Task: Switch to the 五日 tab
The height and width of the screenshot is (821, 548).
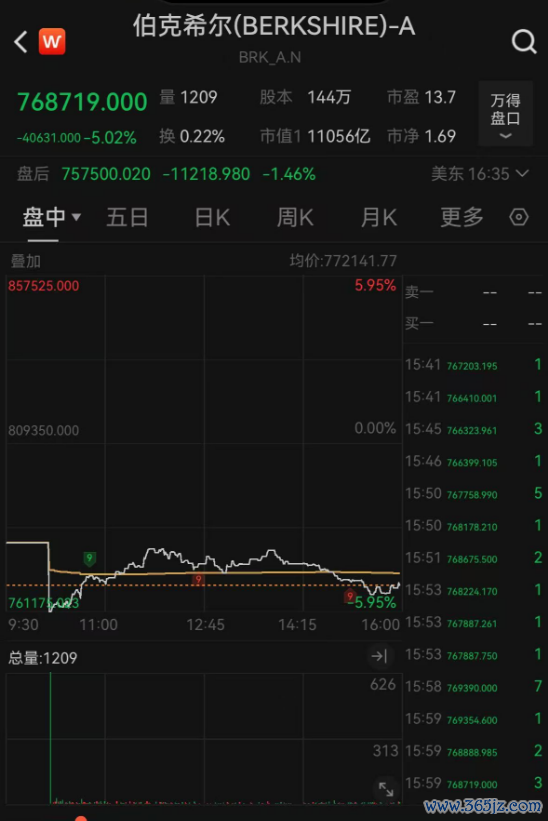Action: [x=127, y=217]
